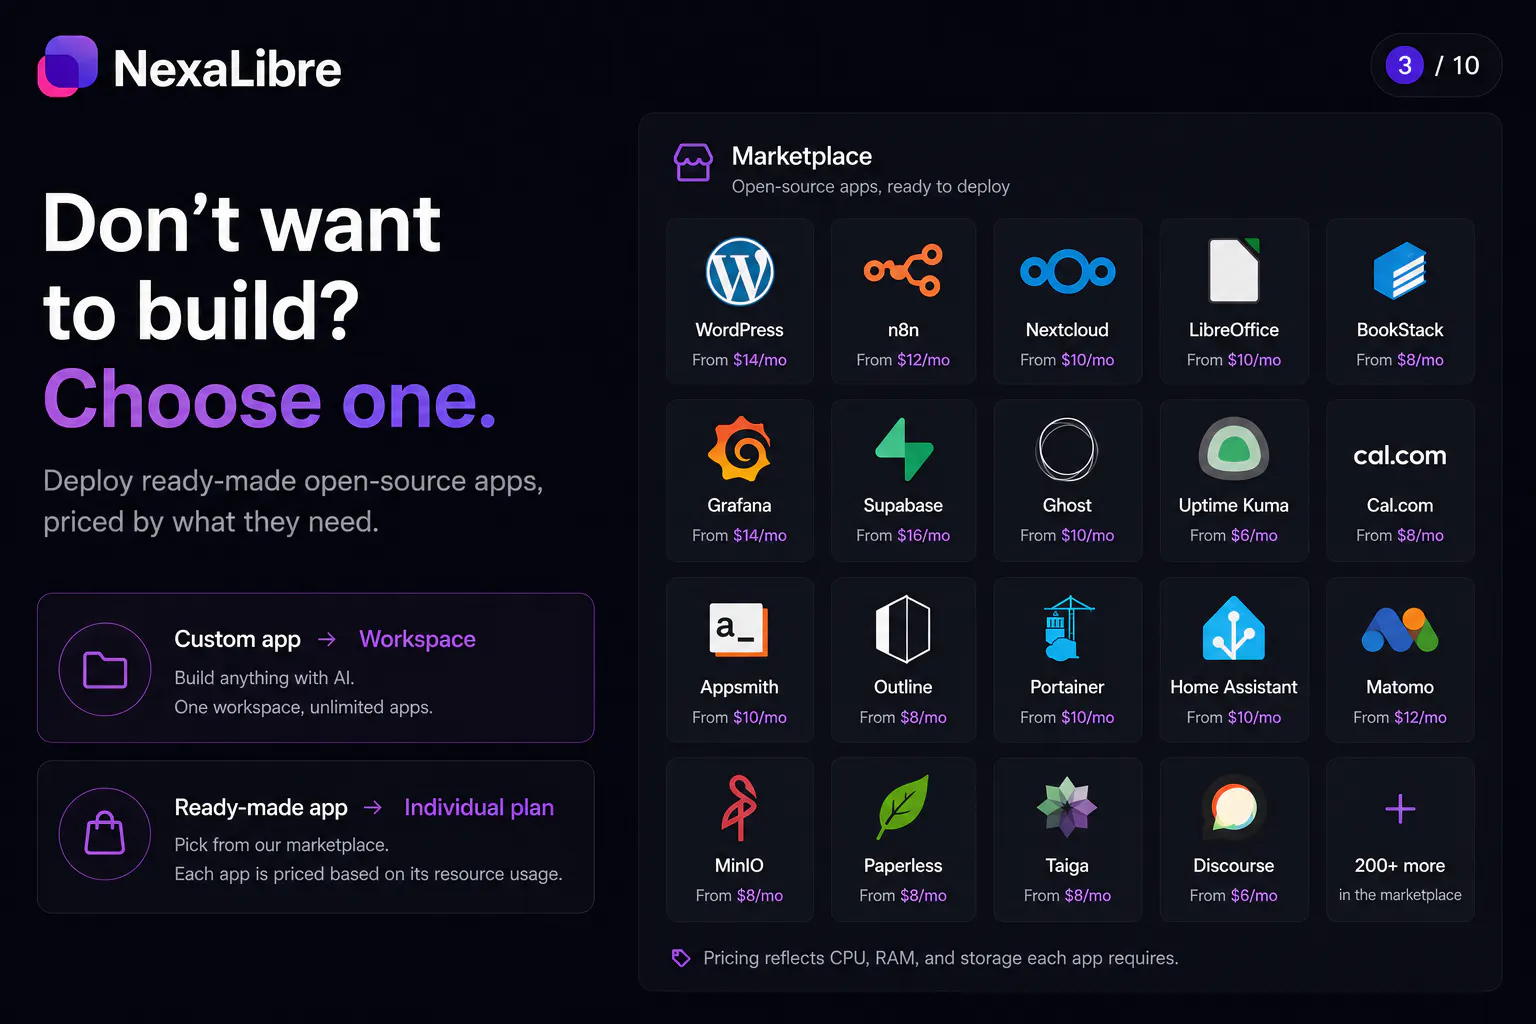1536x1024 pixels.
Task: Choose the Portainer crane icon
Action: coord(1067,629)
